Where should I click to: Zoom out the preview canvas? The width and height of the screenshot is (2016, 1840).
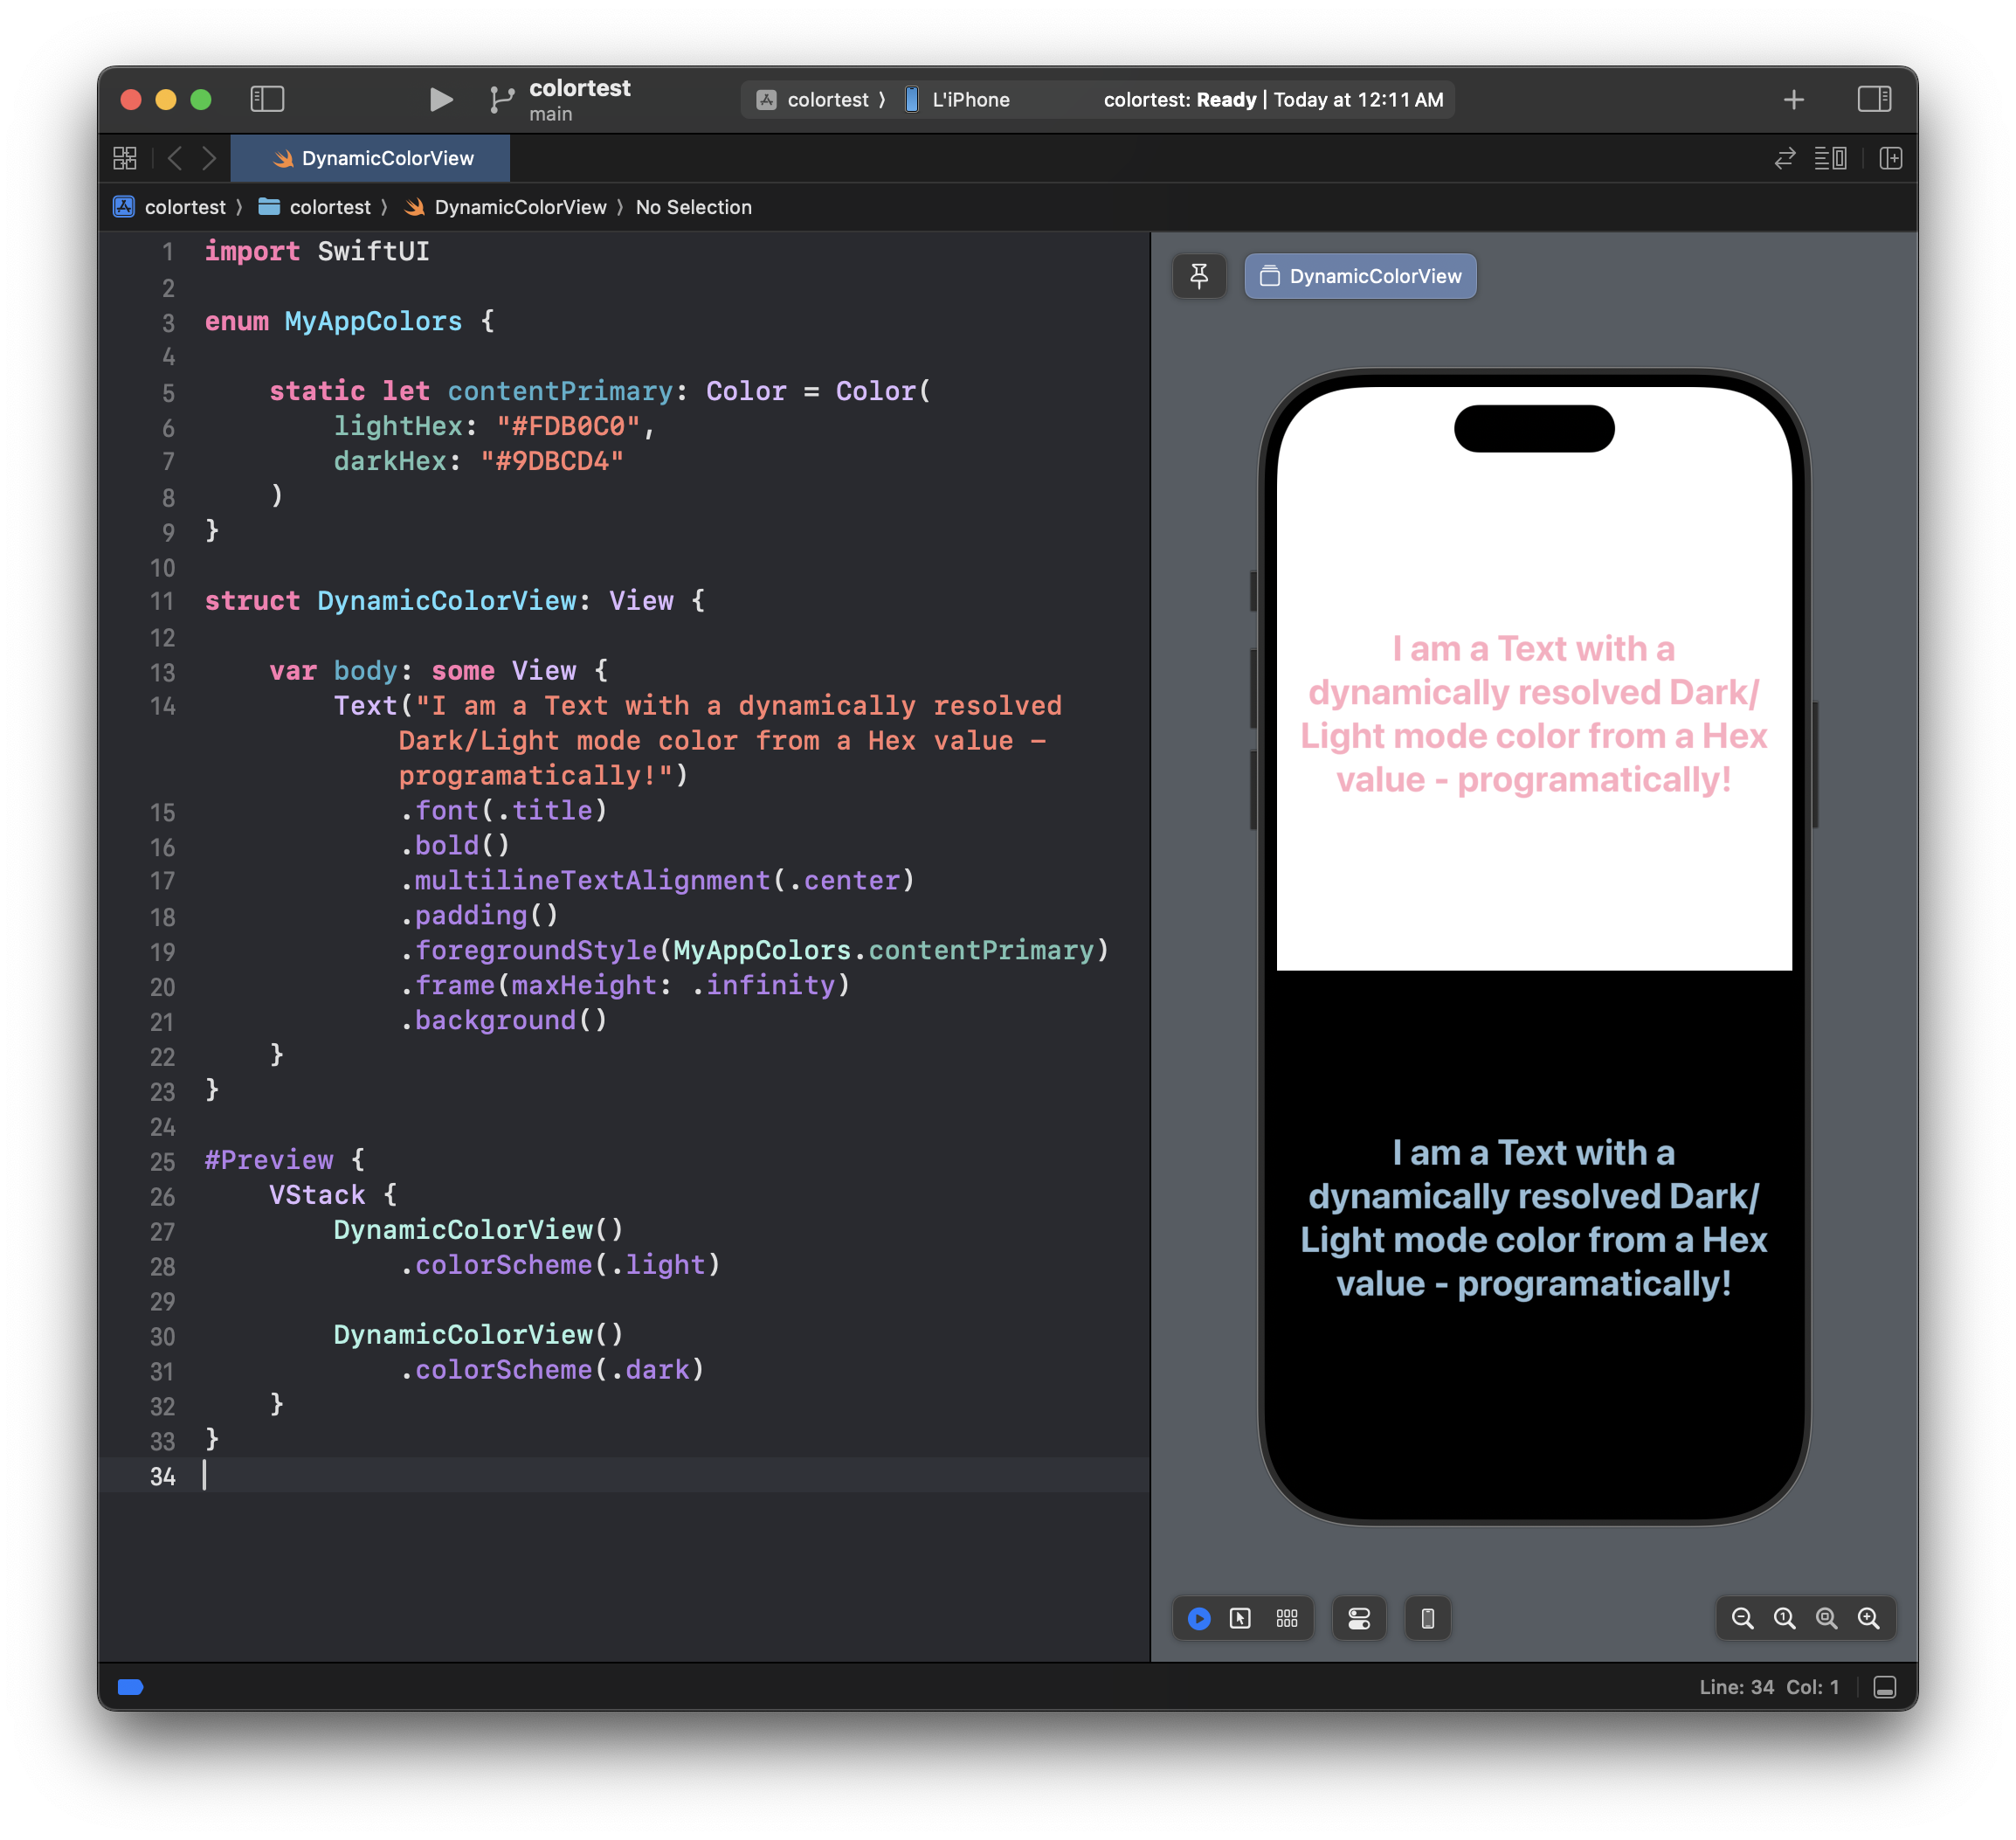(x=1742, y=1618)
